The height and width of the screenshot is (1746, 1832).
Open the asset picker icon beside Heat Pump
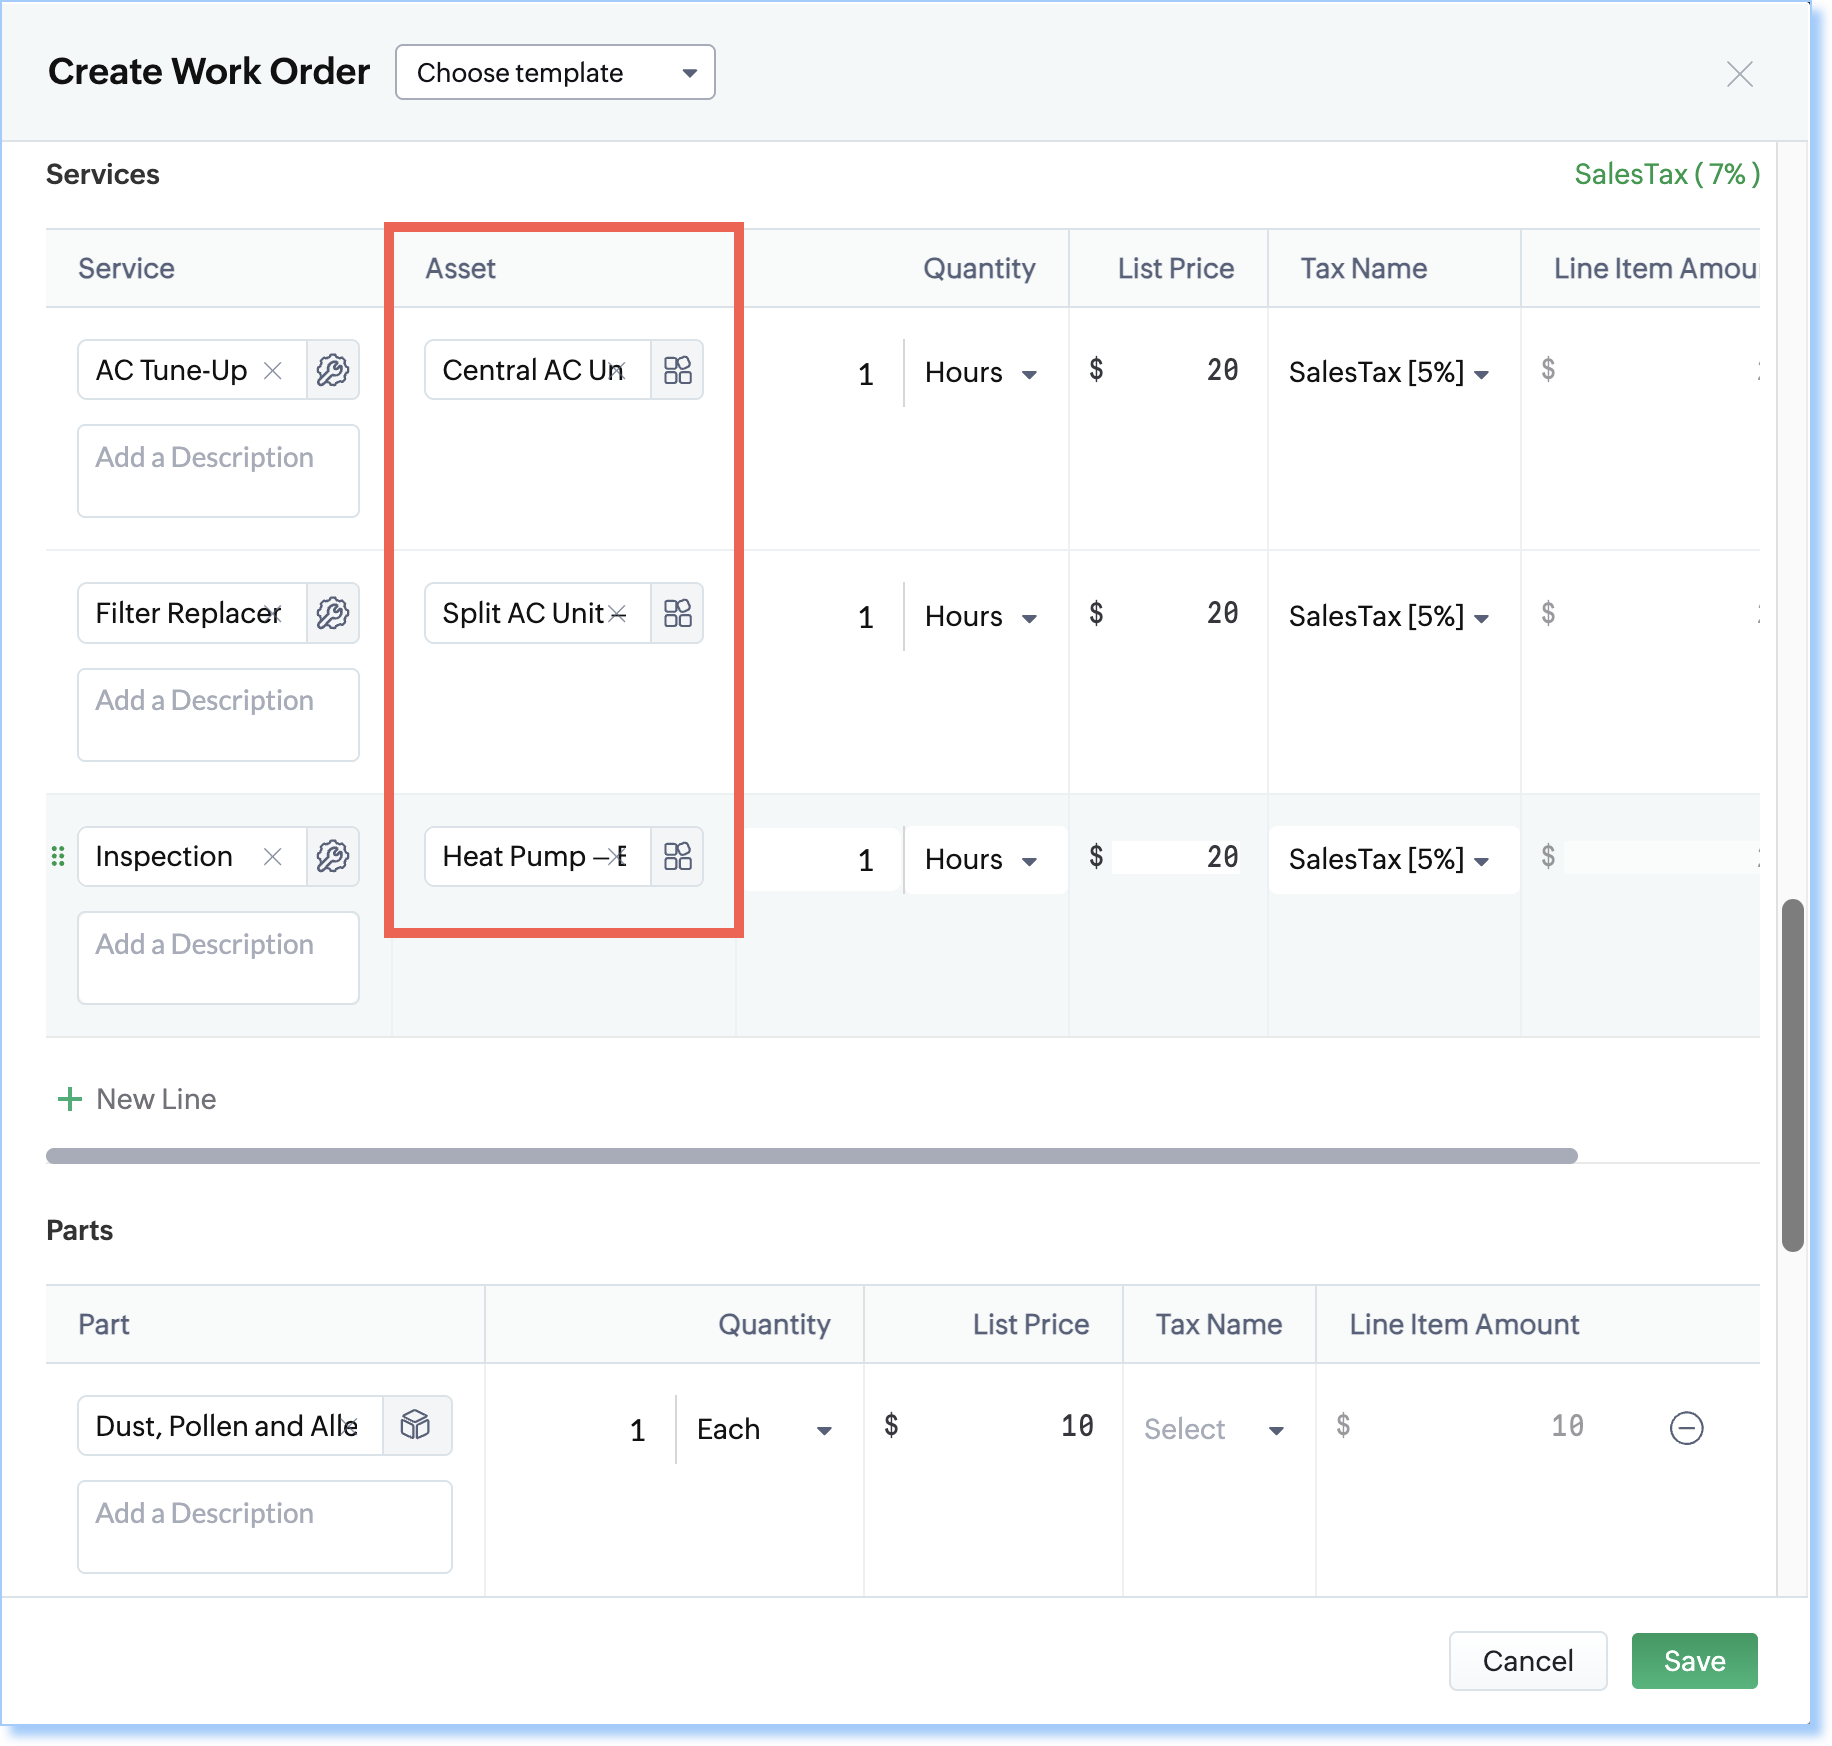click(678, 856)
